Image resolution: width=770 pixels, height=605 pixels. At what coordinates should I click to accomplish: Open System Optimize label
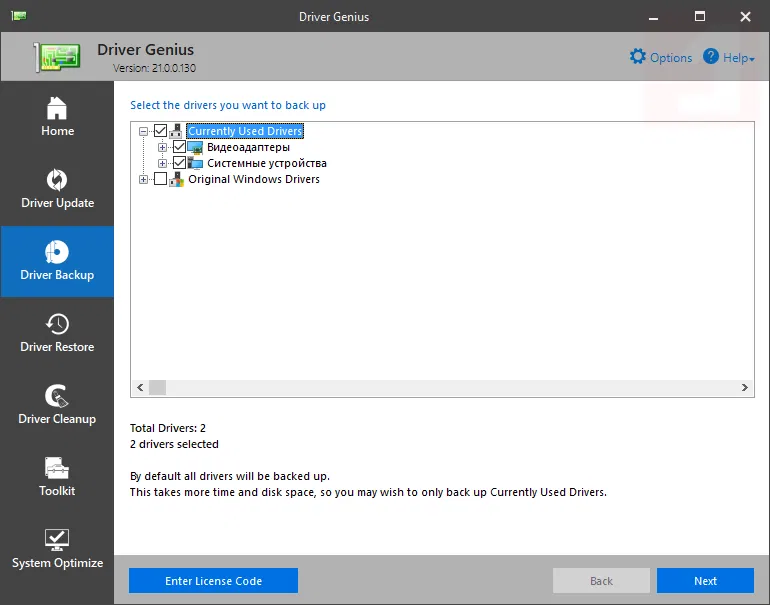(57, 563)
